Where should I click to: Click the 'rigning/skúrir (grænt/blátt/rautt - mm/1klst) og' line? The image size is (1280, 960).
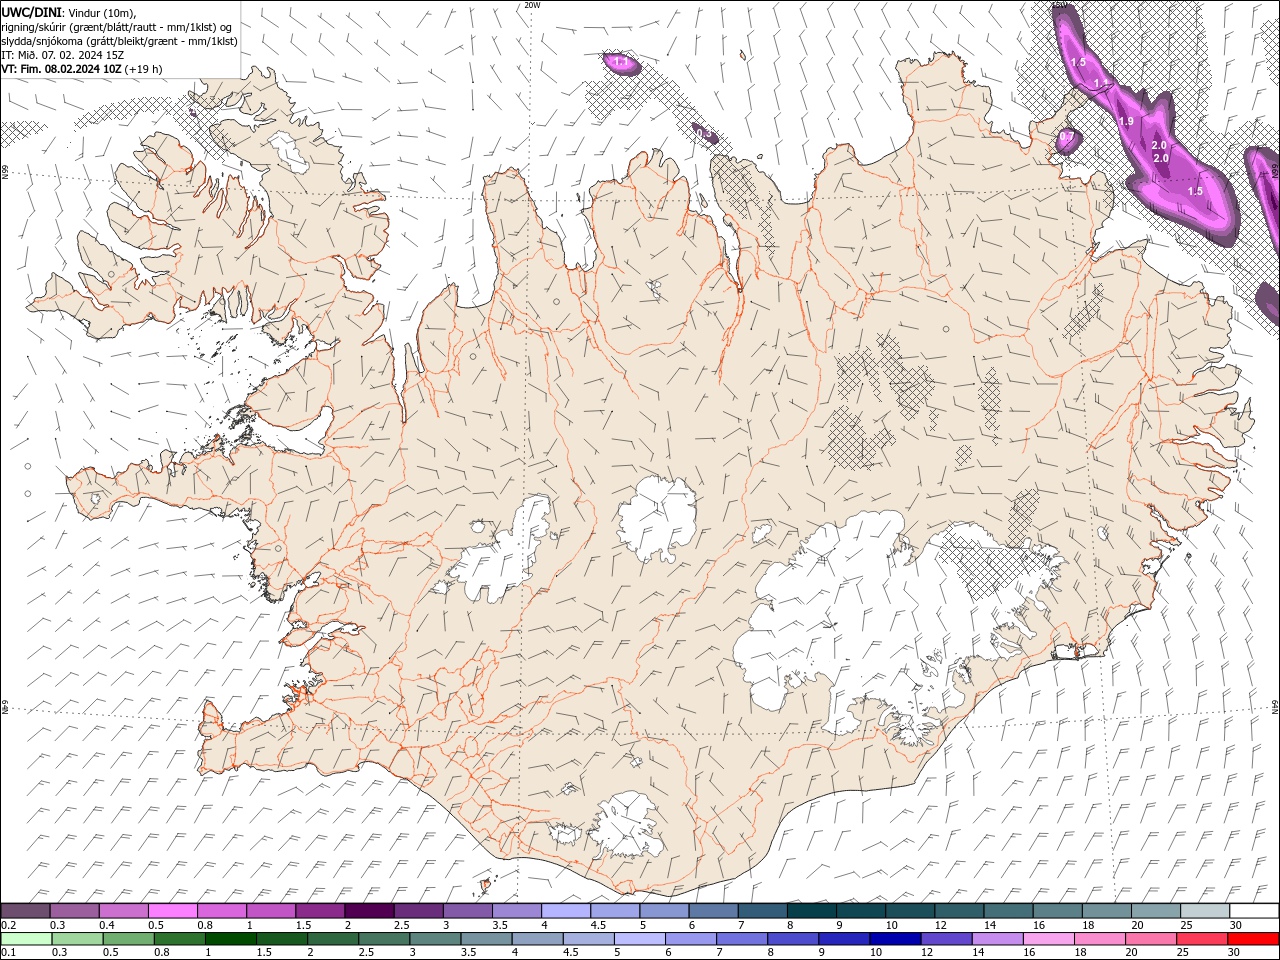click(117, 26)
